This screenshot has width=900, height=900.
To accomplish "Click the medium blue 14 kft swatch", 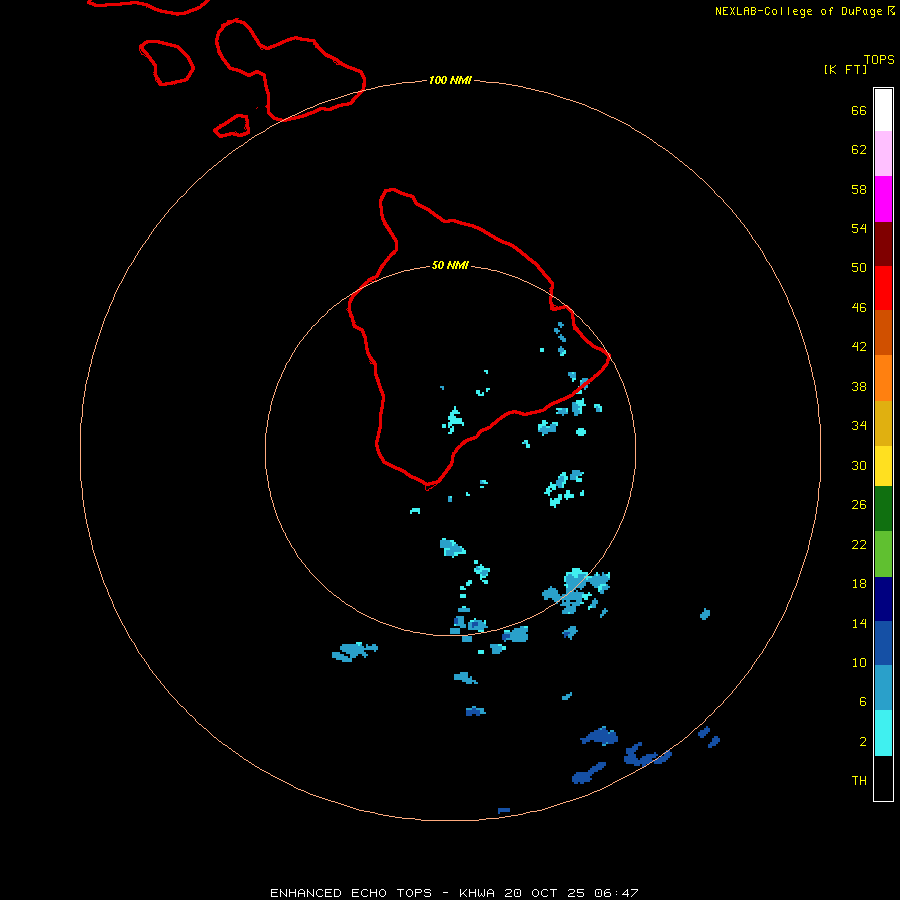I will 883,643.
